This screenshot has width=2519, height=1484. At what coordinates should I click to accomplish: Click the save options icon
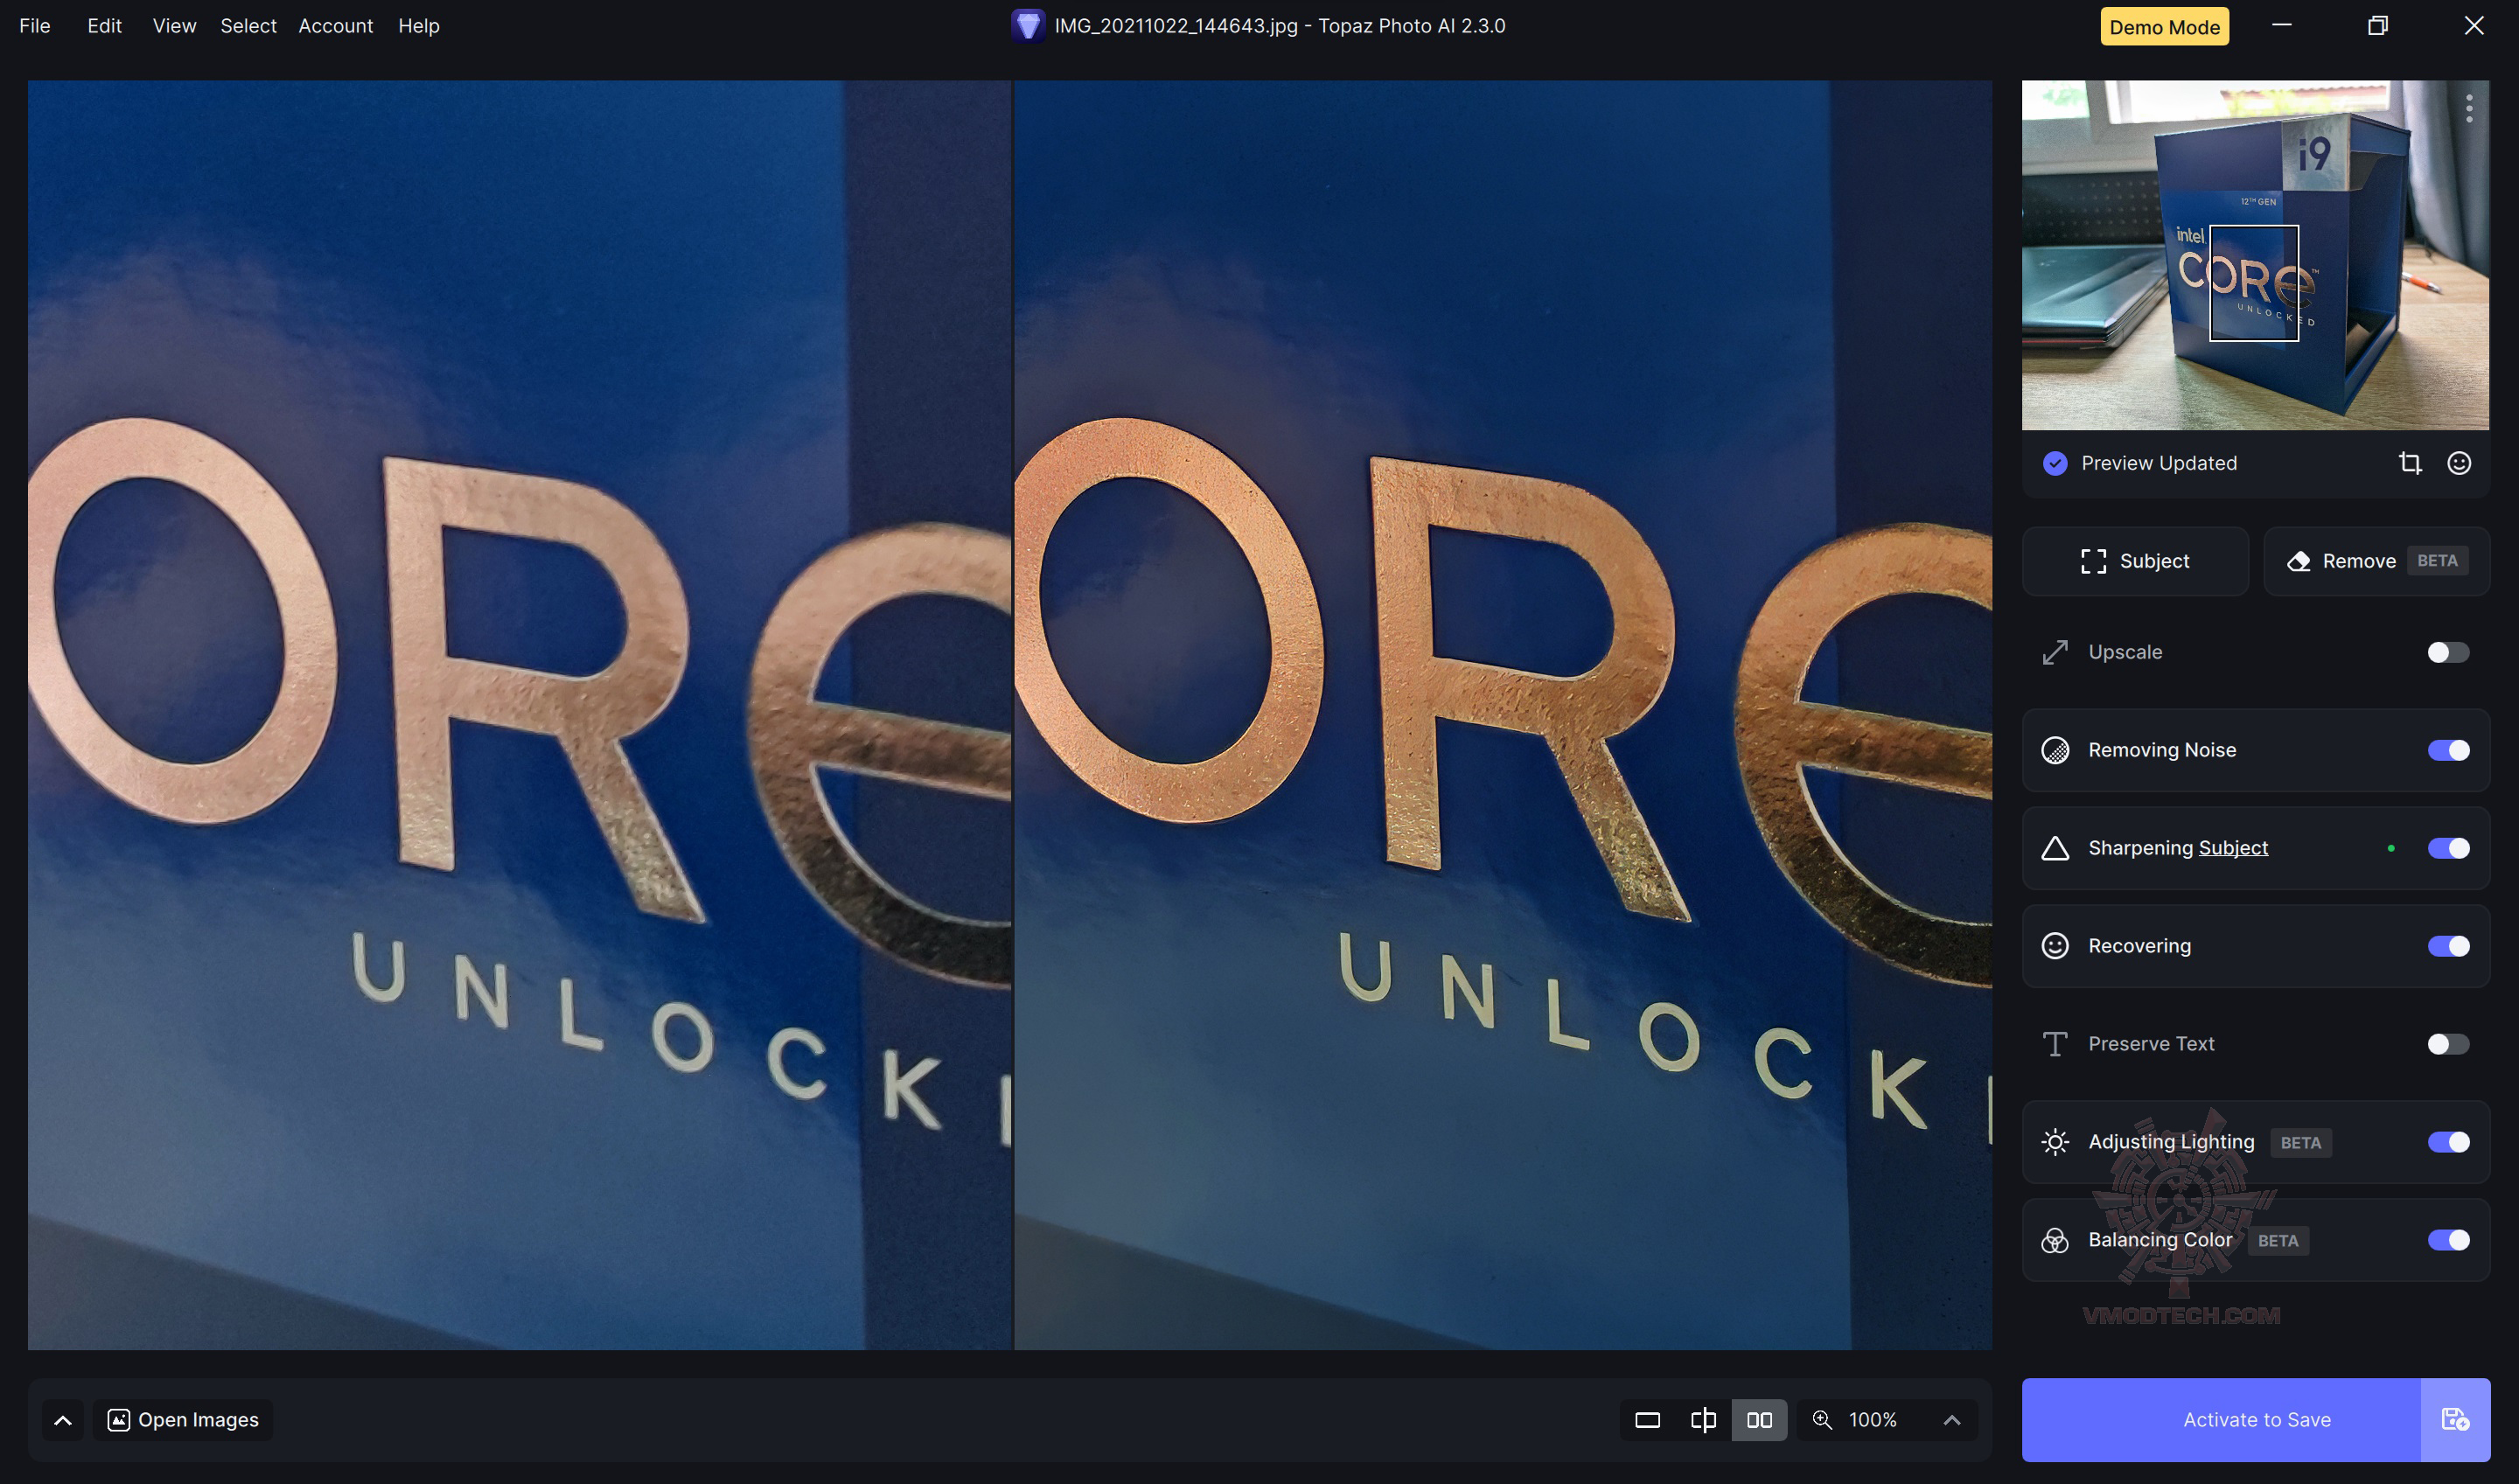2454,1419
